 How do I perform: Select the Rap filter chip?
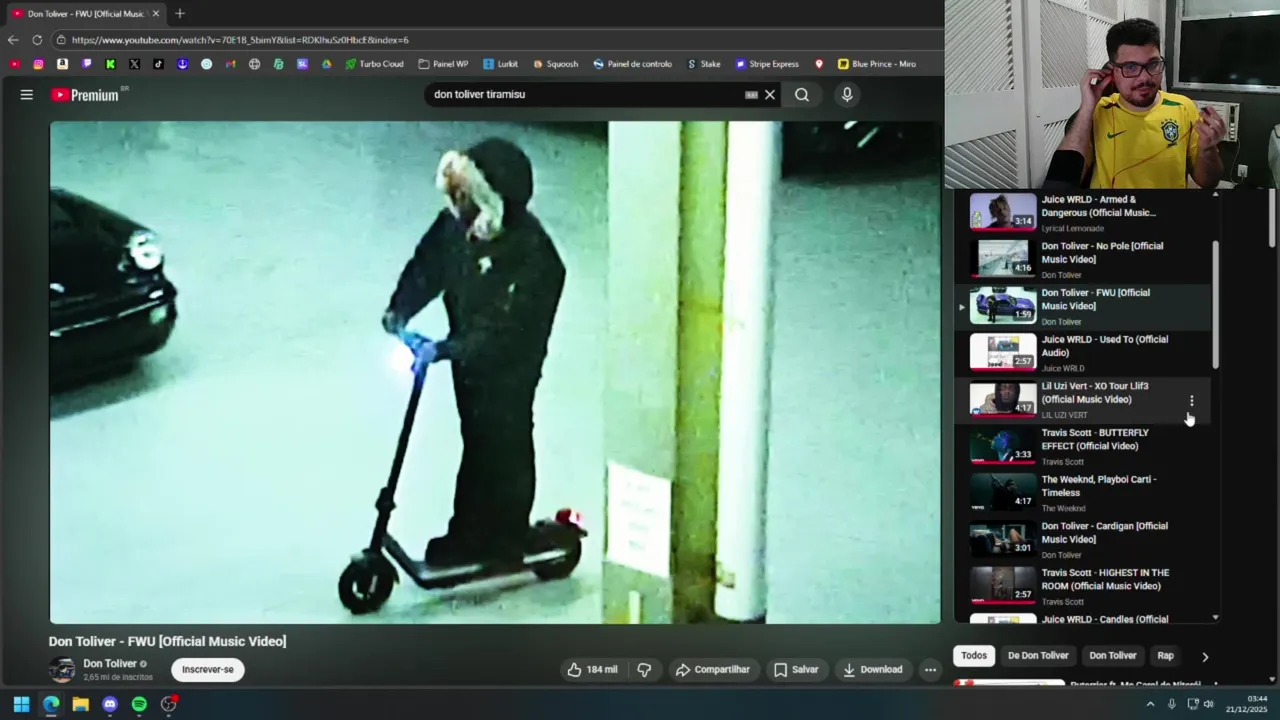[1165, 656]
